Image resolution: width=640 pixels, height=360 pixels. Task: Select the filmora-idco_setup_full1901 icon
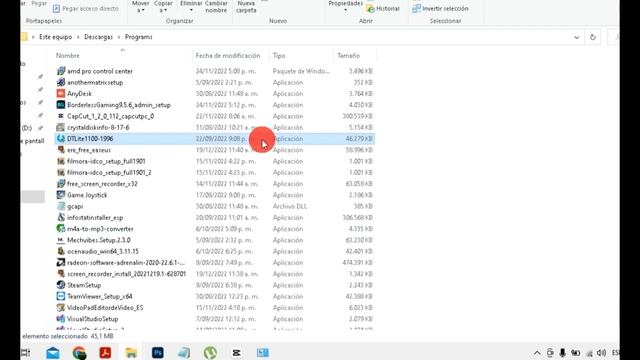[61, 161]
